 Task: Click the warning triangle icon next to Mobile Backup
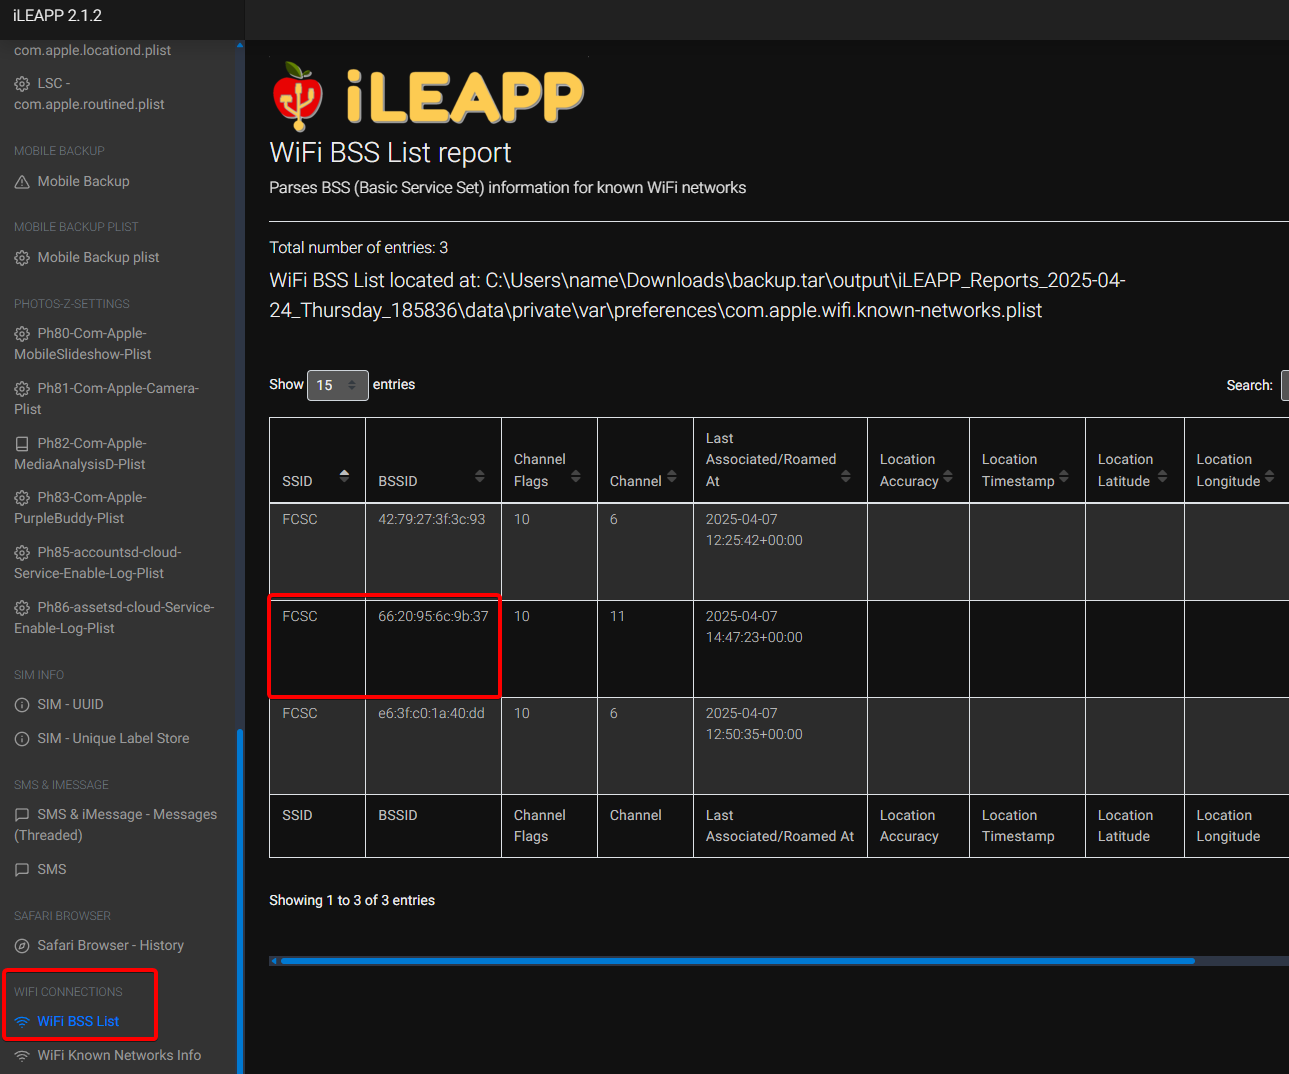[22, 182]
